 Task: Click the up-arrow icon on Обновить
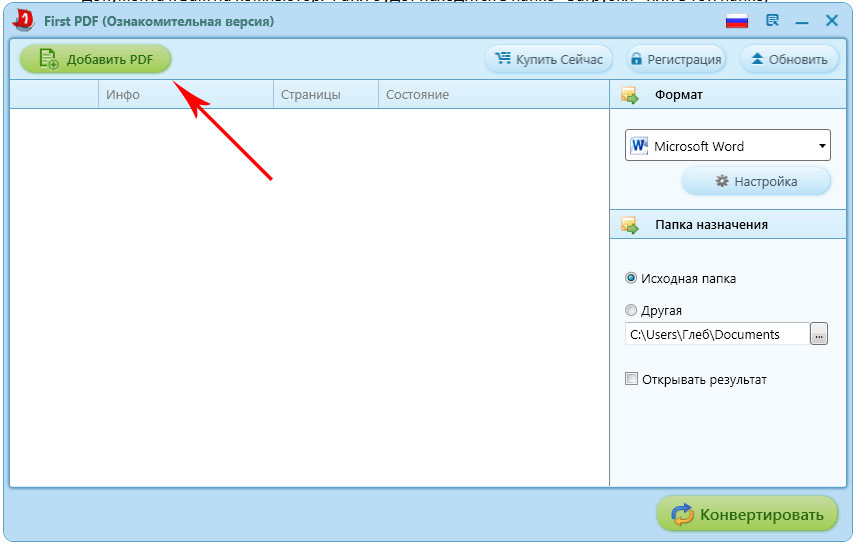pos(757,59)
